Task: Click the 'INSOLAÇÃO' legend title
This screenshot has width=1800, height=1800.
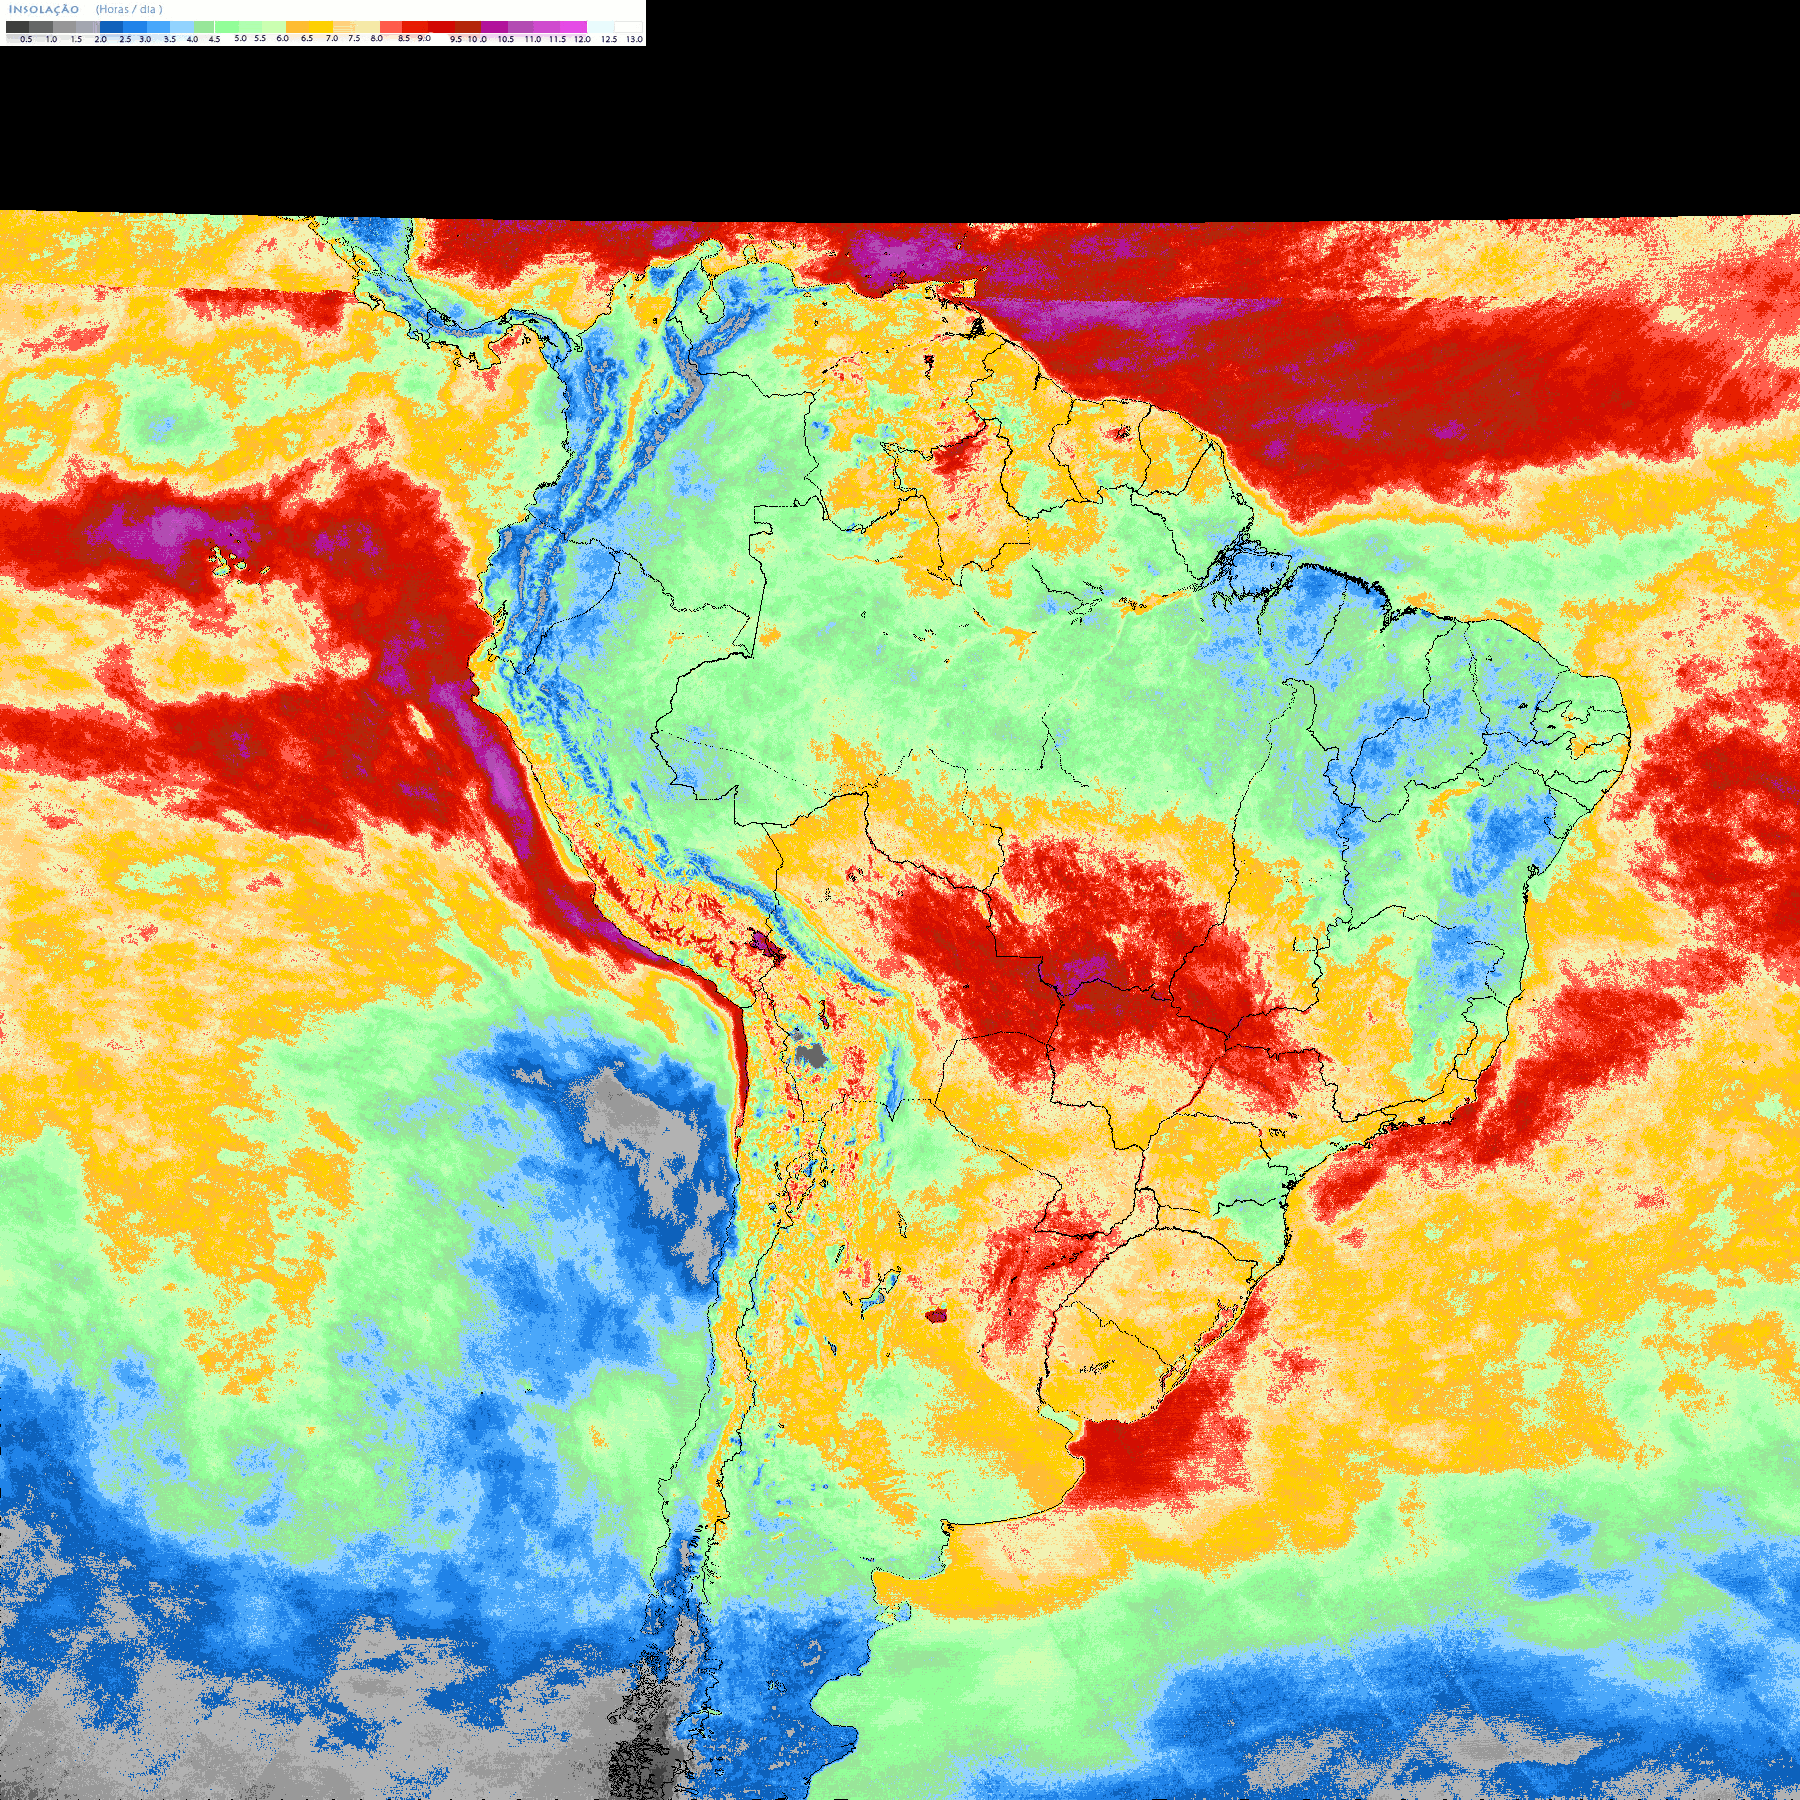Action: (44, 9)
